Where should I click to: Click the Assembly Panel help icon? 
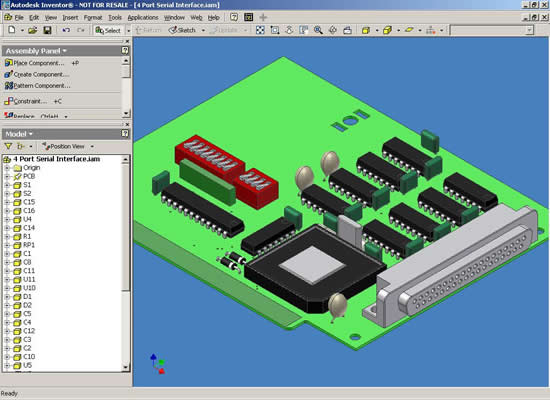(125, 51)
